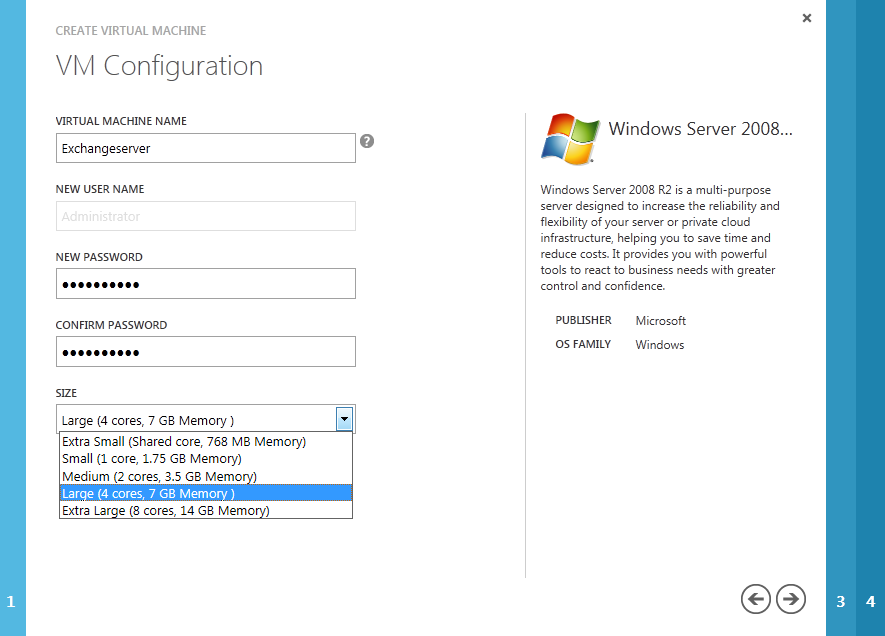Click the help question mark icon
885x636 pixels.
[x=367, y=141]
